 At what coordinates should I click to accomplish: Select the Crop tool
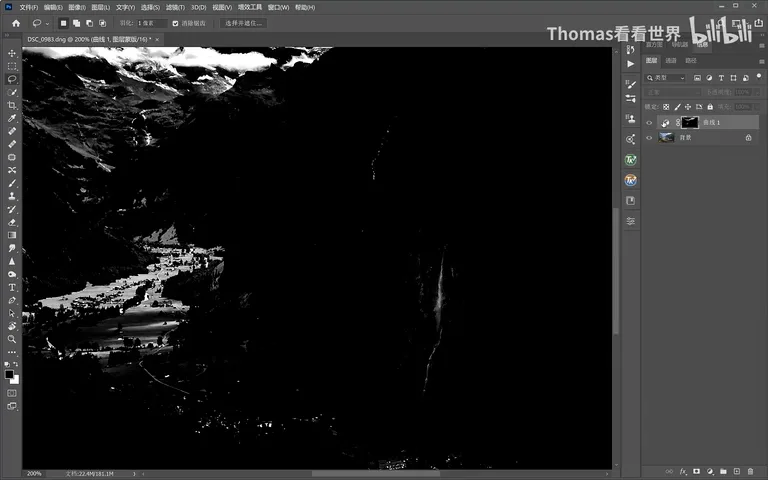click(12, 105)
